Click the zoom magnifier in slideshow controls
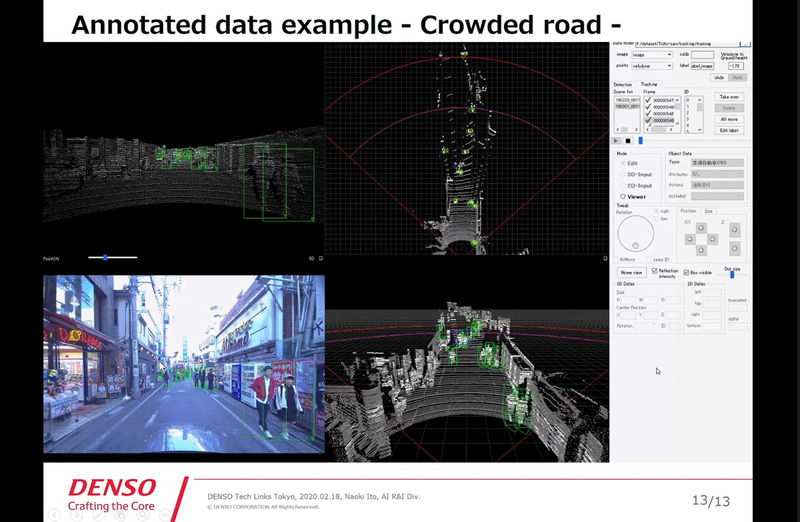This screenshot has height=522, width=800. tap(142, 515)
